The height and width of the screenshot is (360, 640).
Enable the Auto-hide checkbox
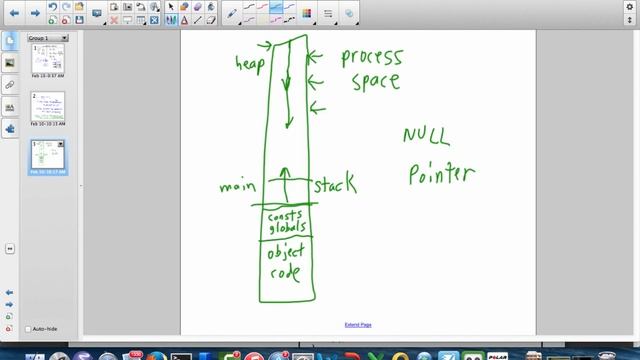click(28, 329)
